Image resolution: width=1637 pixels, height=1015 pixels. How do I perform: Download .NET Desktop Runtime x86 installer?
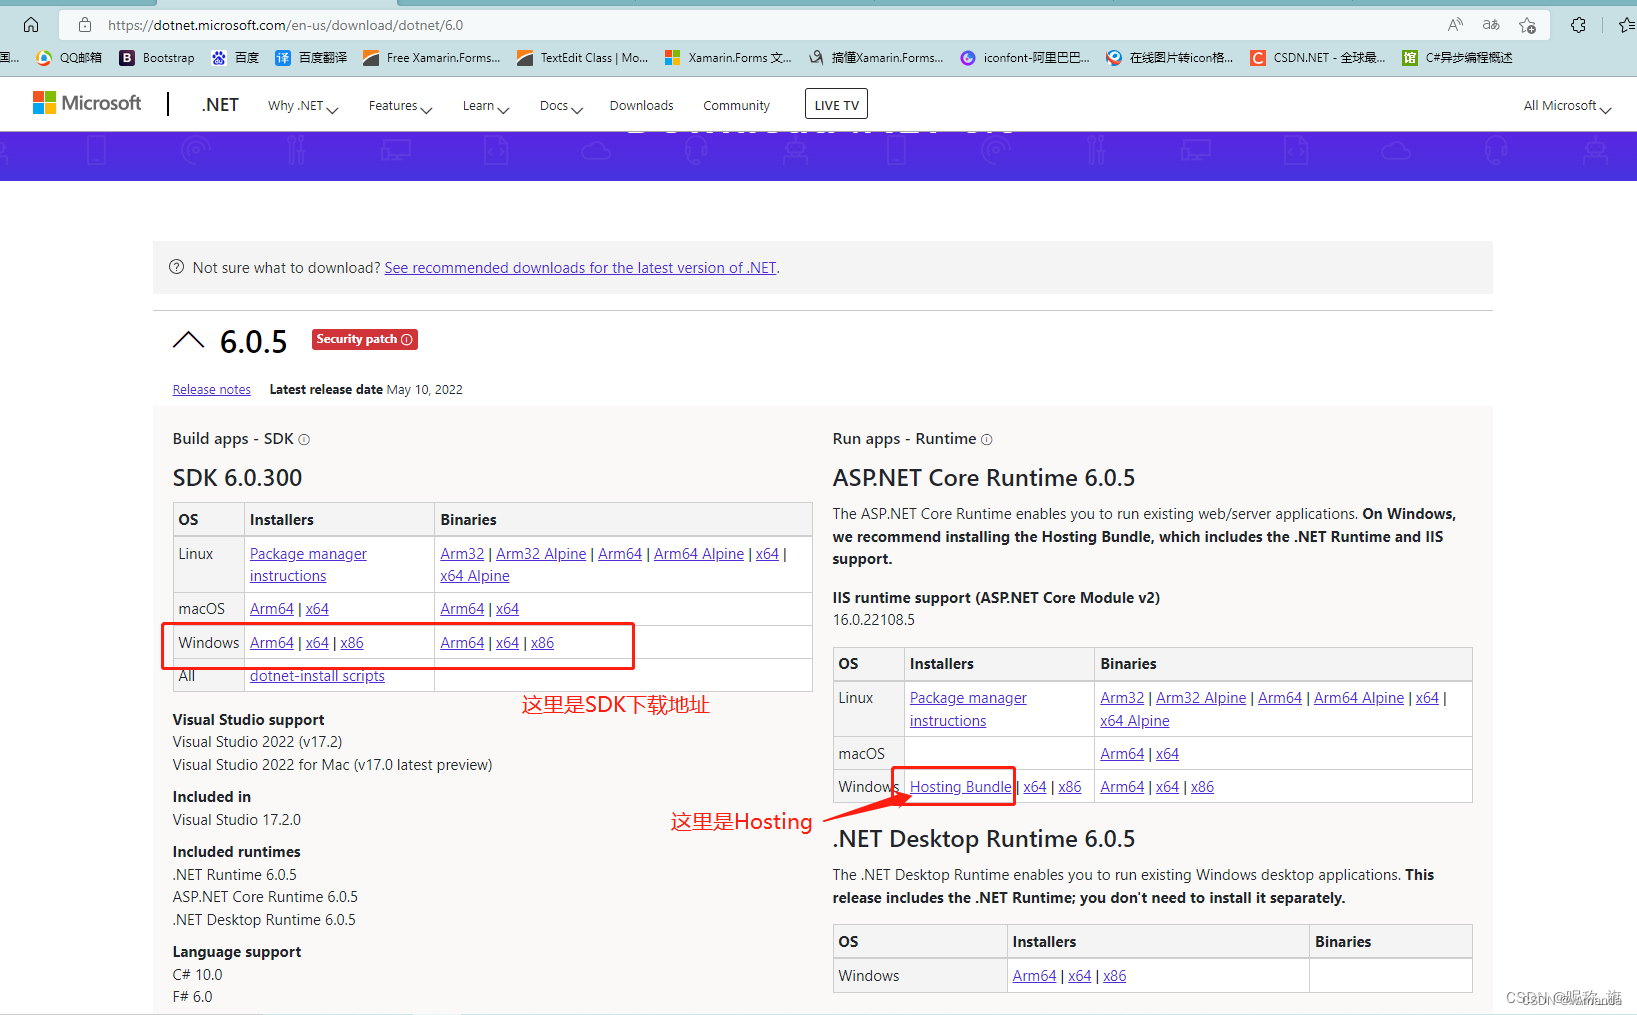pyautogui.click(x=1114, y=976)
